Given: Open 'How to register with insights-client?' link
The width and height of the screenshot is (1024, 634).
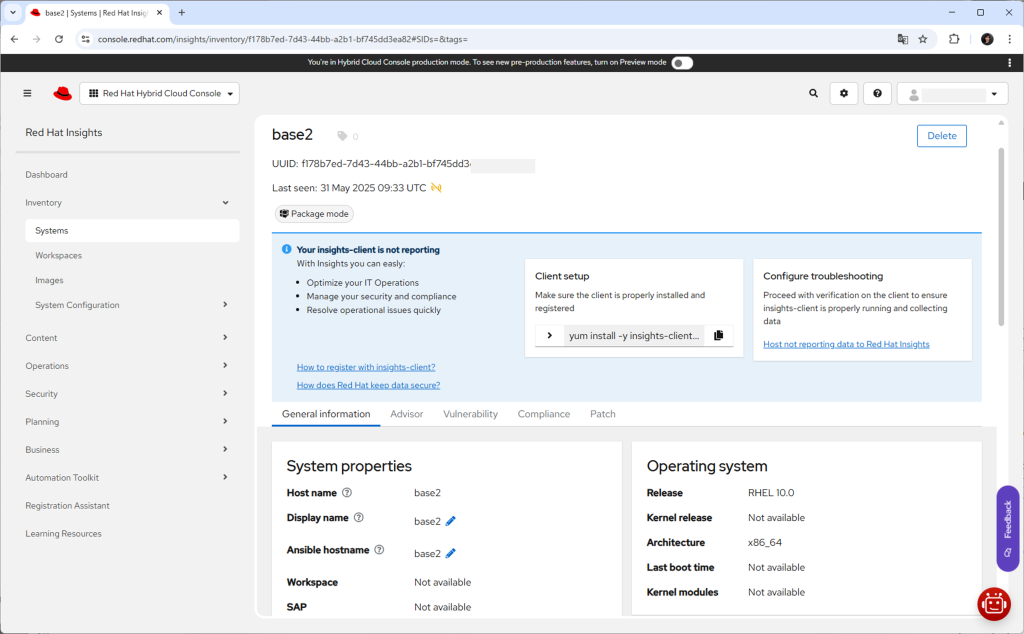Looking at the screenshot, I should pyautogui.click(x=365, y=367).
